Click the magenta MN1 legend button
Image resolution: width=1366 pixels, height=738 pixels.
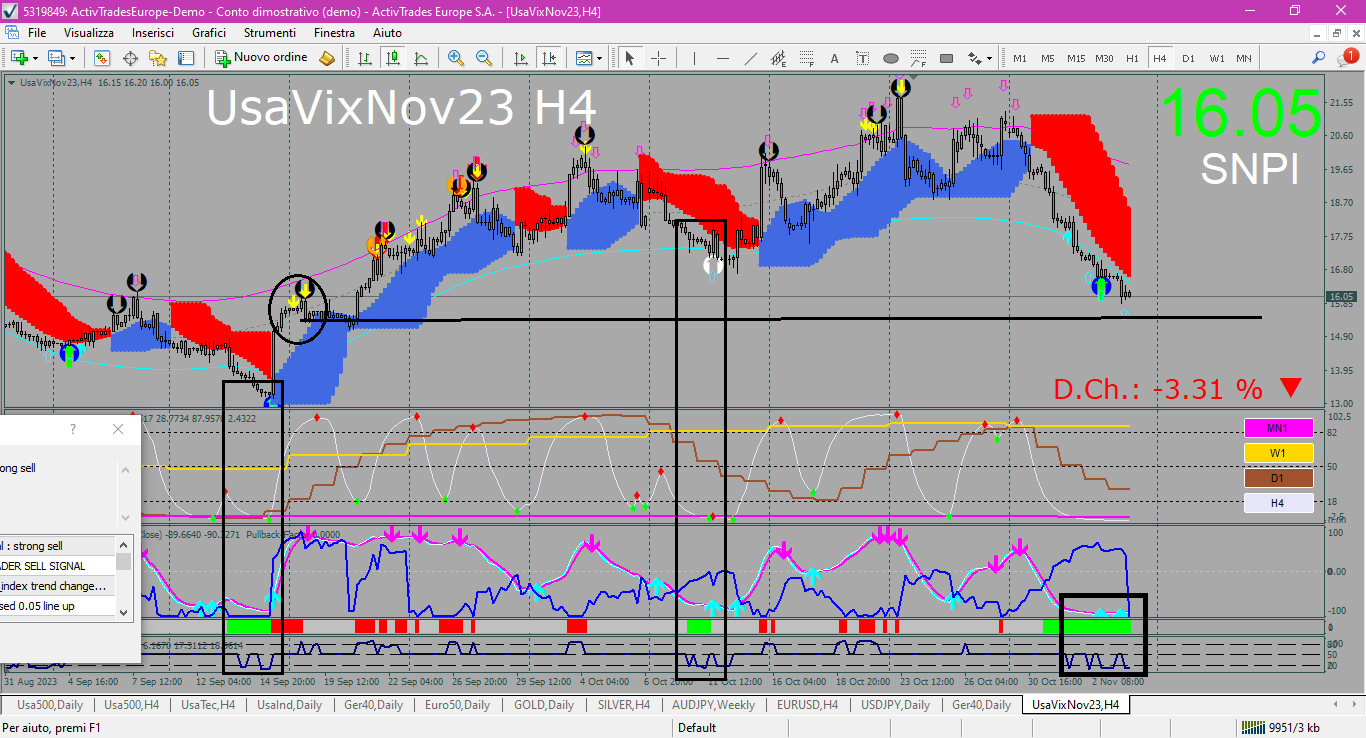pos(1278,428)
